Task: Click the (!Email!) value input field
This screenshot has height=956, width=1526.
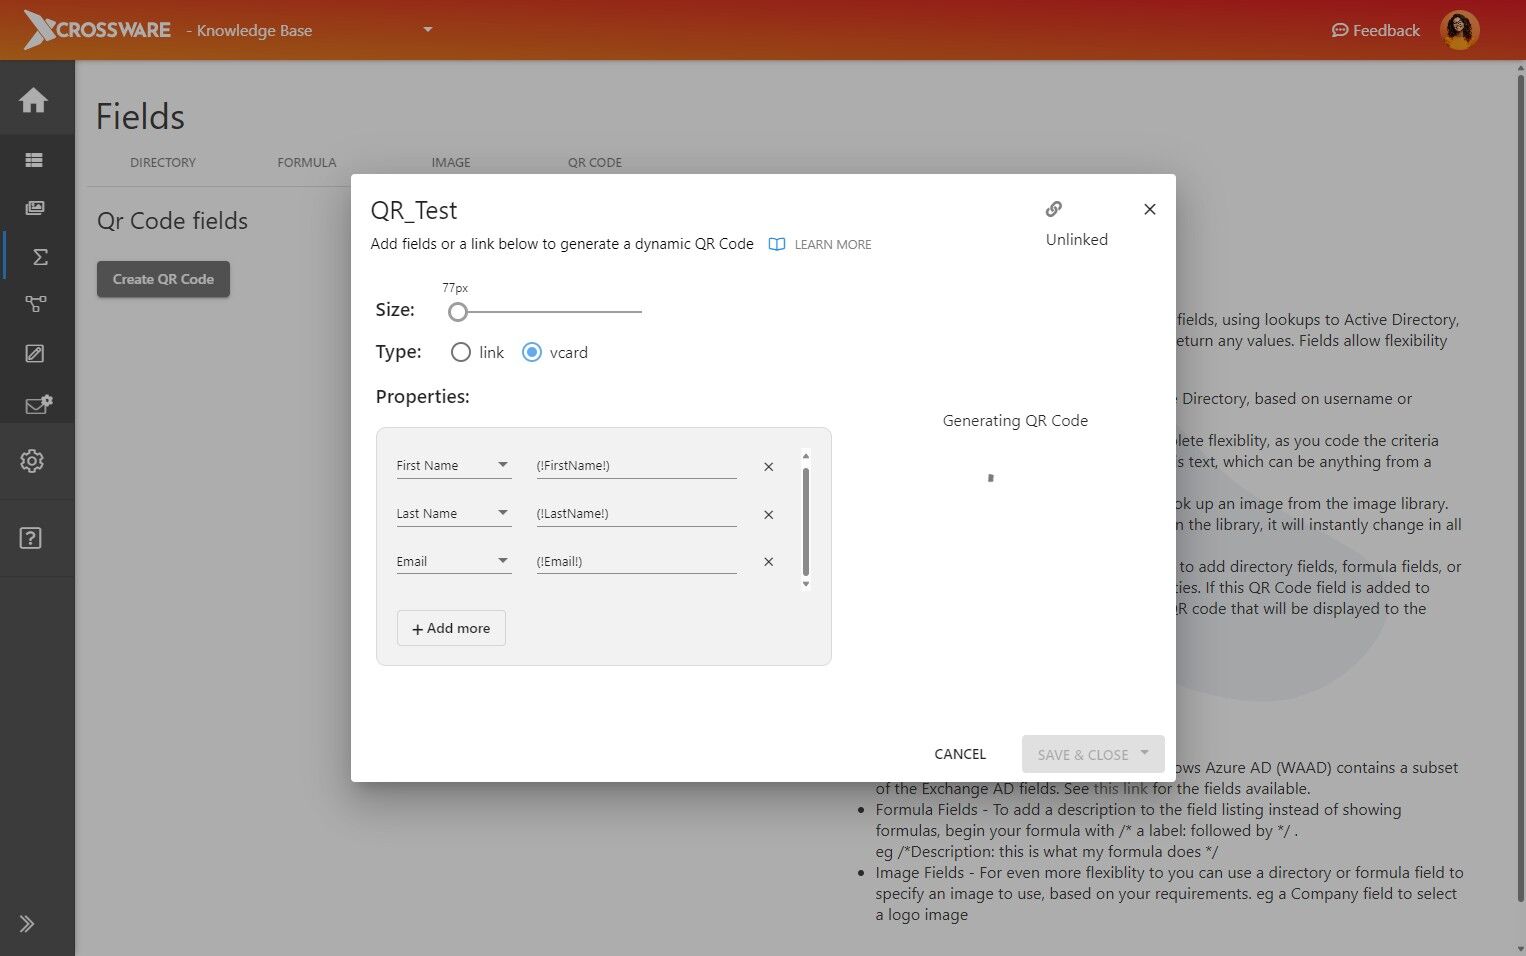Action: (636, 561)
